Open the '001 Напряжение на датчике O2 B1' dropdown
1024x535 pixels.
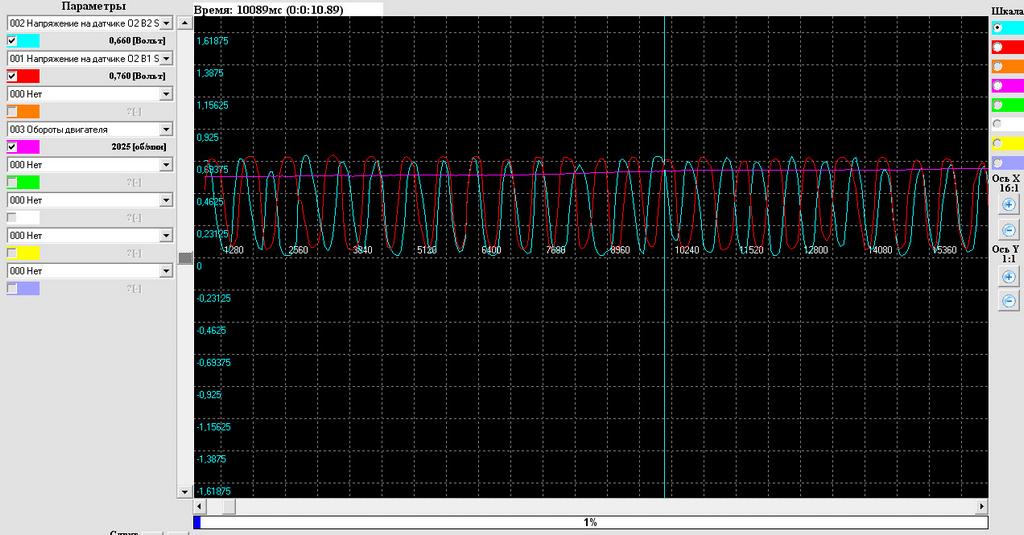tap(166, 58)
